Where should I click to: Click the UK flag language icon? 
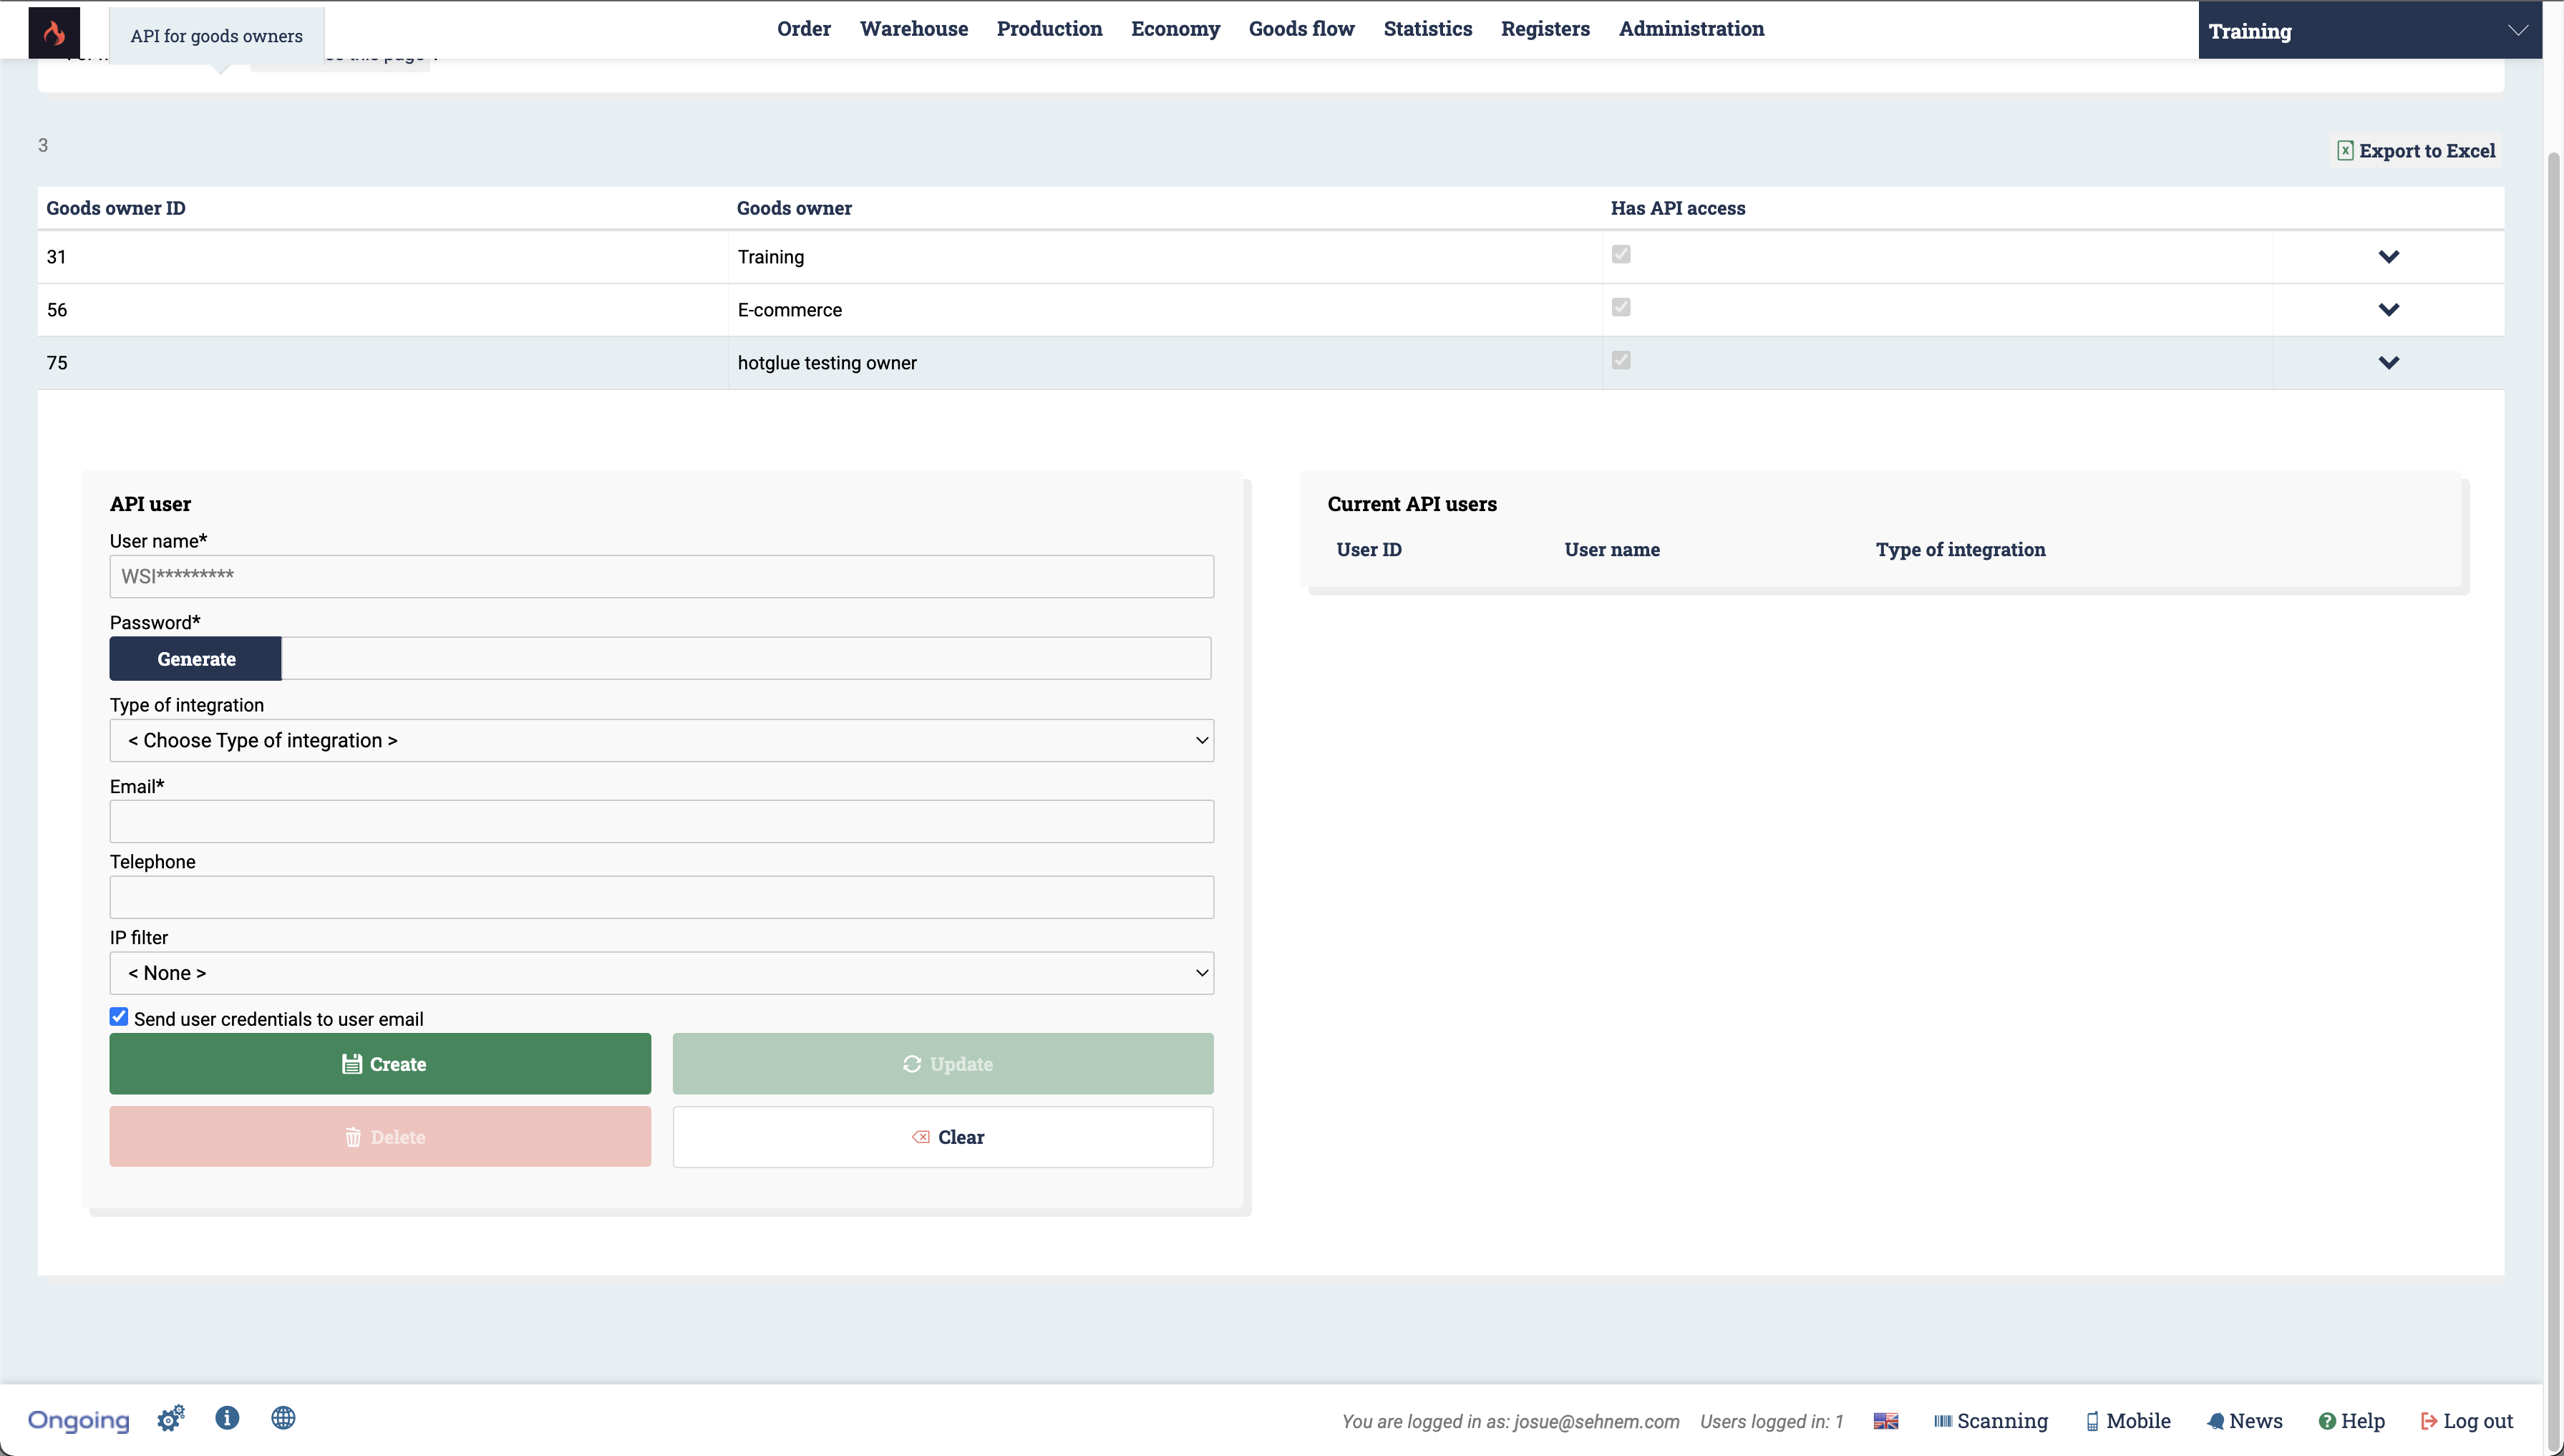(x=1885, y=1421)
